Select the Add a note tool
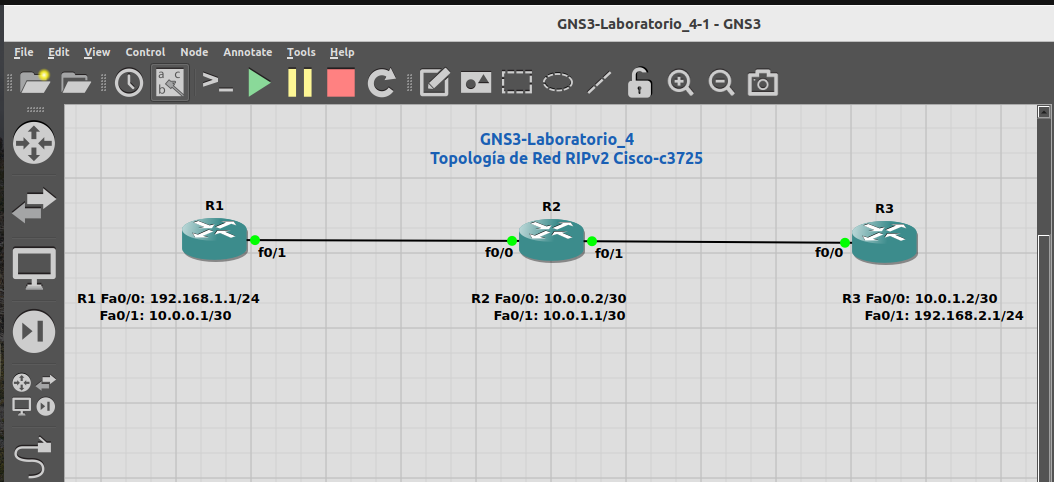 point(434,83)
